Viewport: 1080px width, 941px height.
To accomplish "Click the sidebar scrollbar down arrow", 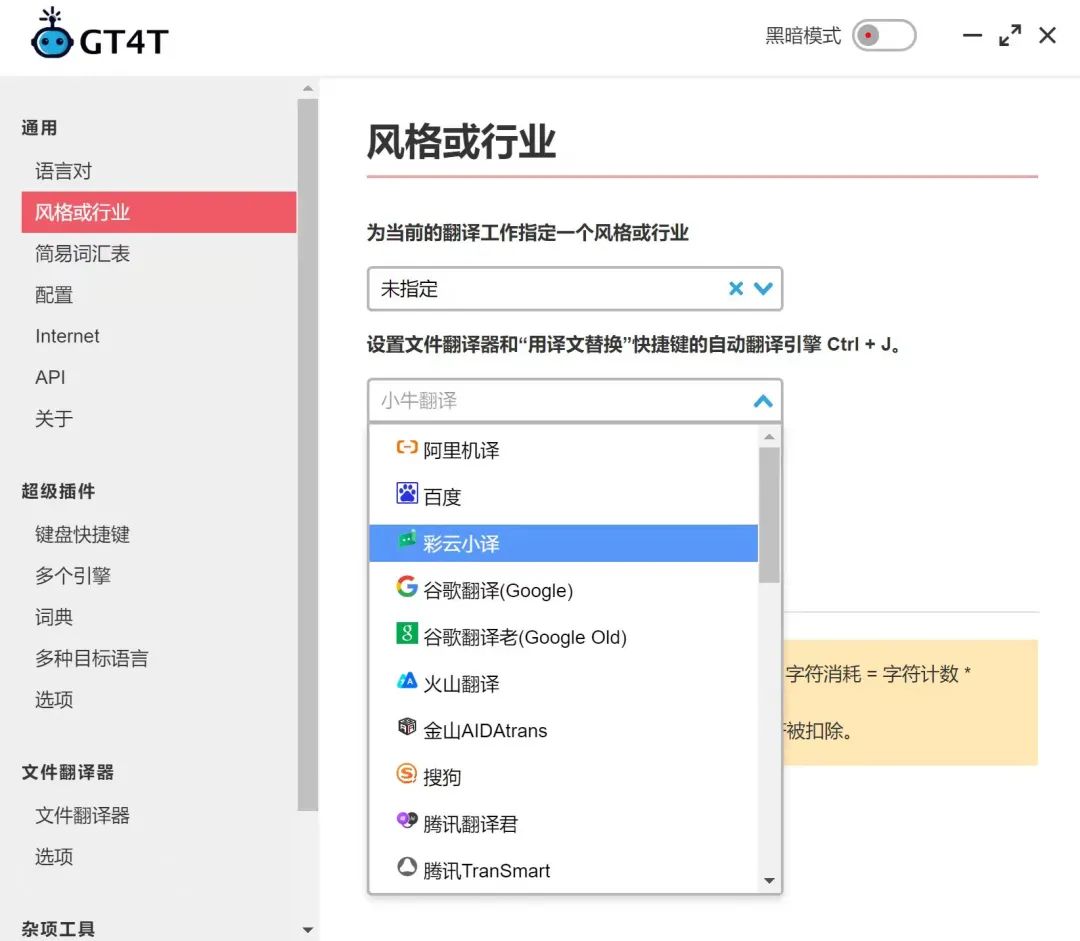I will point(308,930).
